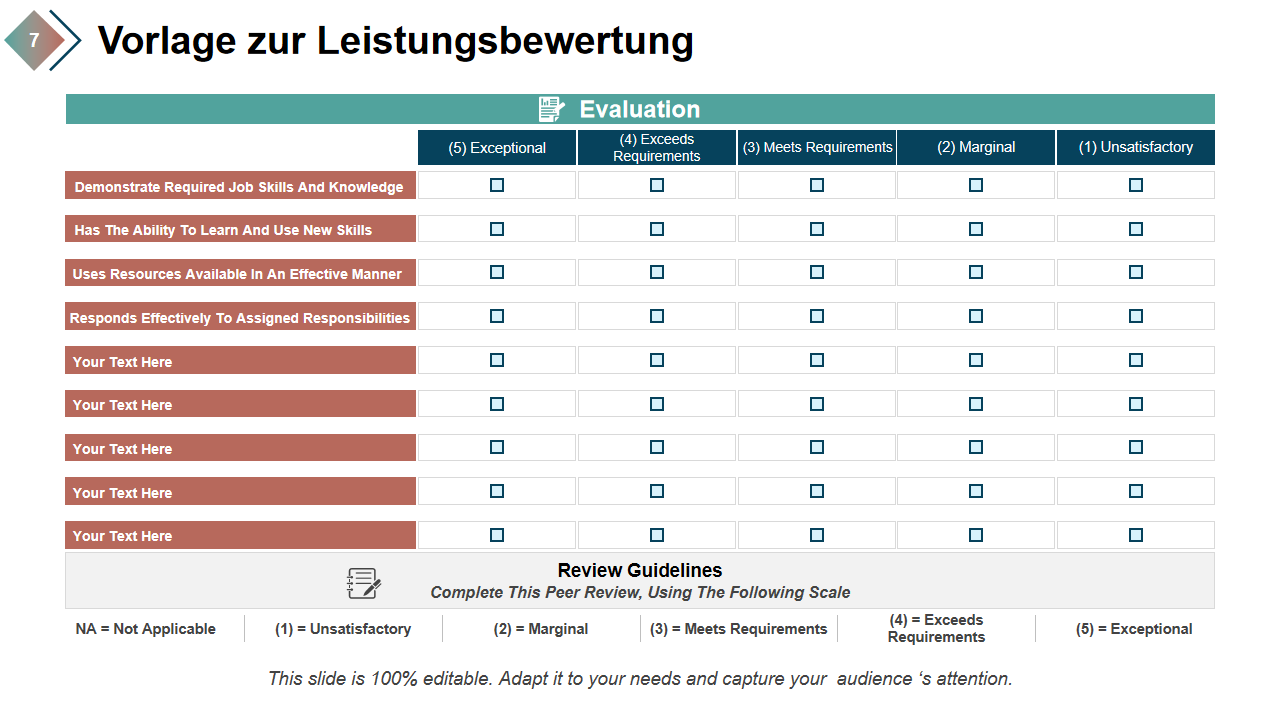Viewport: 1280px width, 720px height.
Task: Check Exceeds Requirements for Demonstrate Required Job Skills
Action: tap(657, 185)
